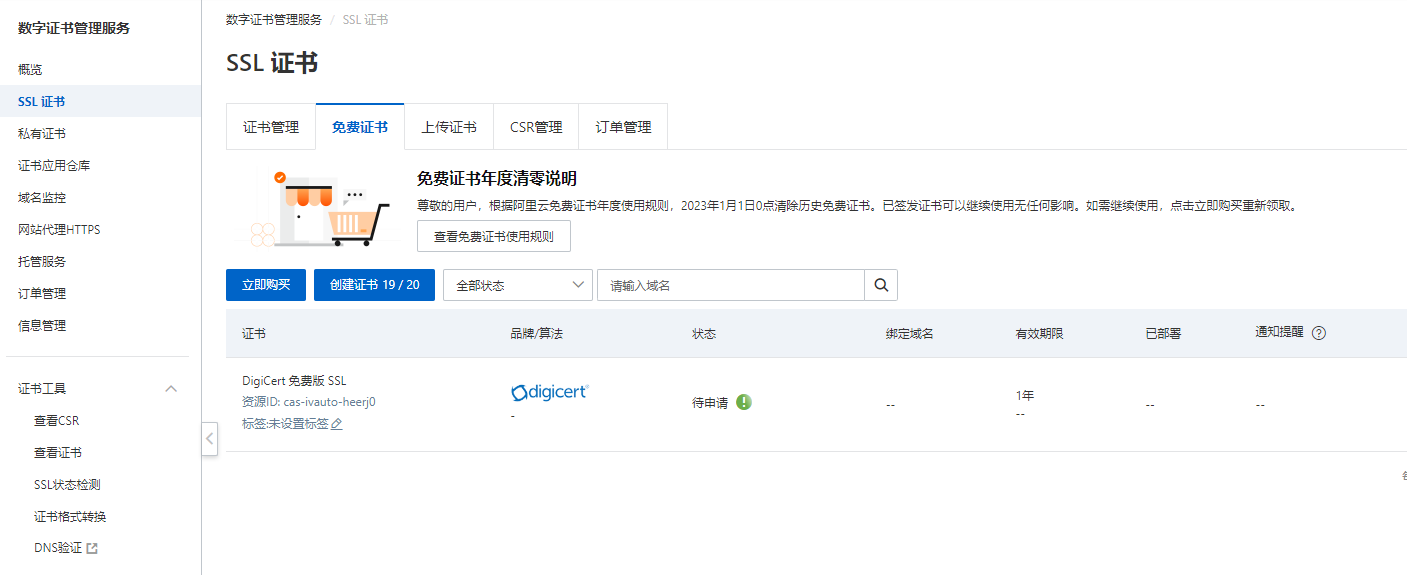The image size is (1407, 575).
Task: Open the 上传证书 tab
Action: click(449, 127)
